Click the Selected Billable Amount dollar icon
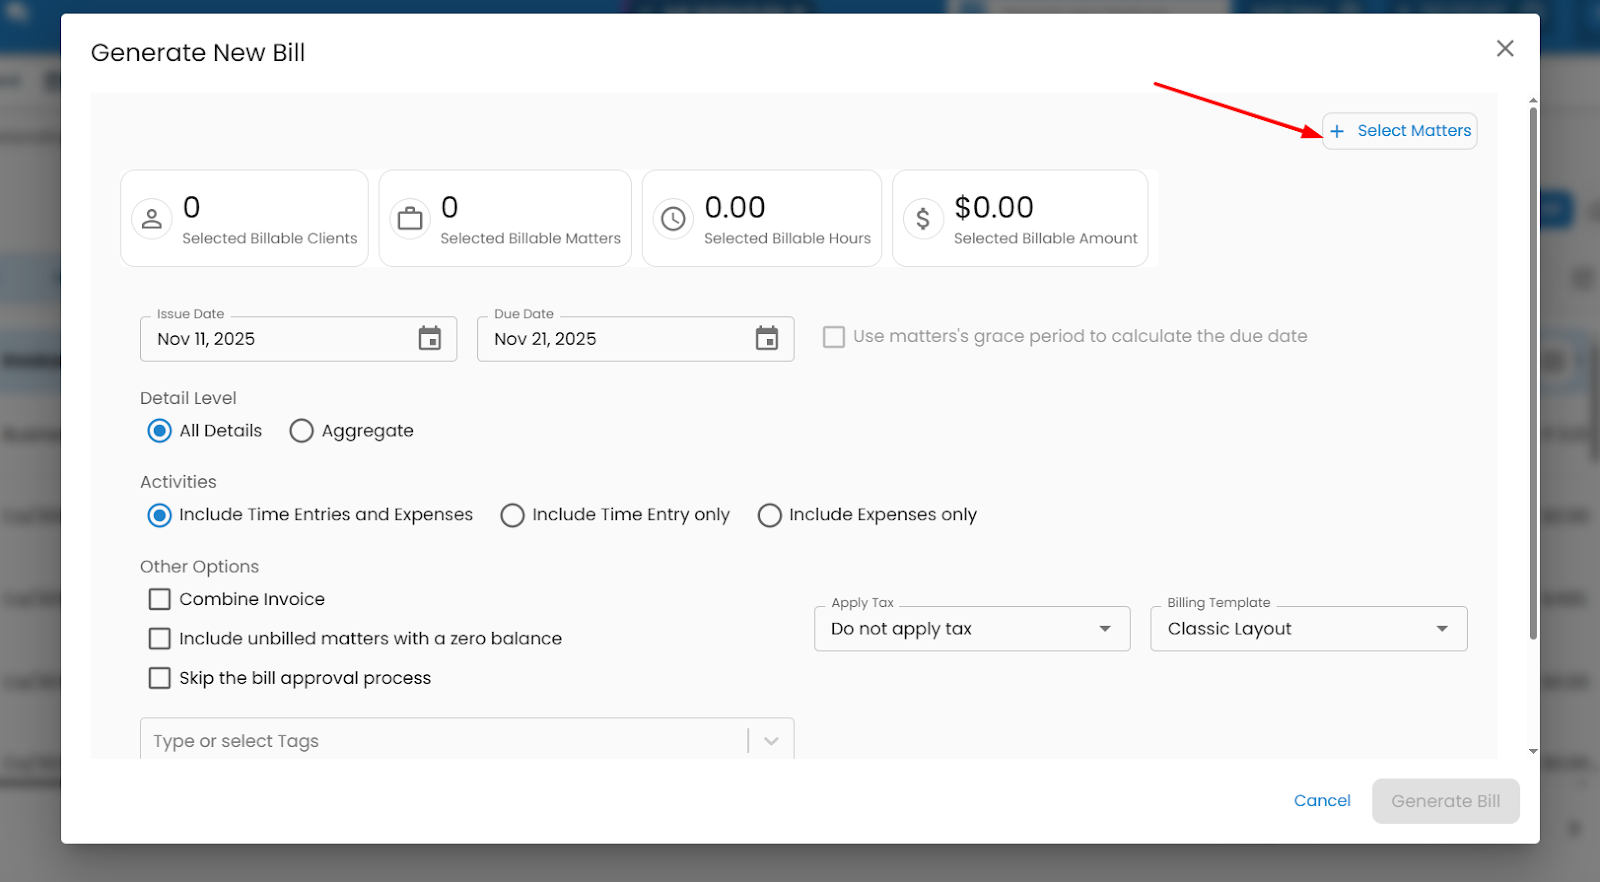The width and height of the screenshot is (1600, 882). tap(923, 218)
